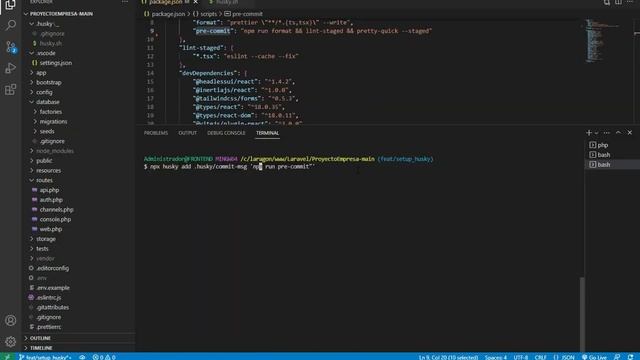The width and height of the screenshot is (640, 360).
Task: Open the Explorer view in activity bar
Action: pyautogui.click(x=10, y=5)
